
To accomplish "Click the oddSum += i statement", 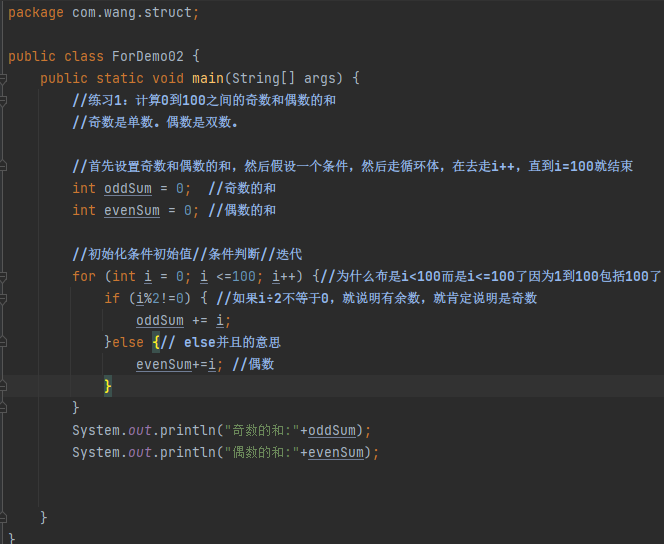I will tap(183, 320).
